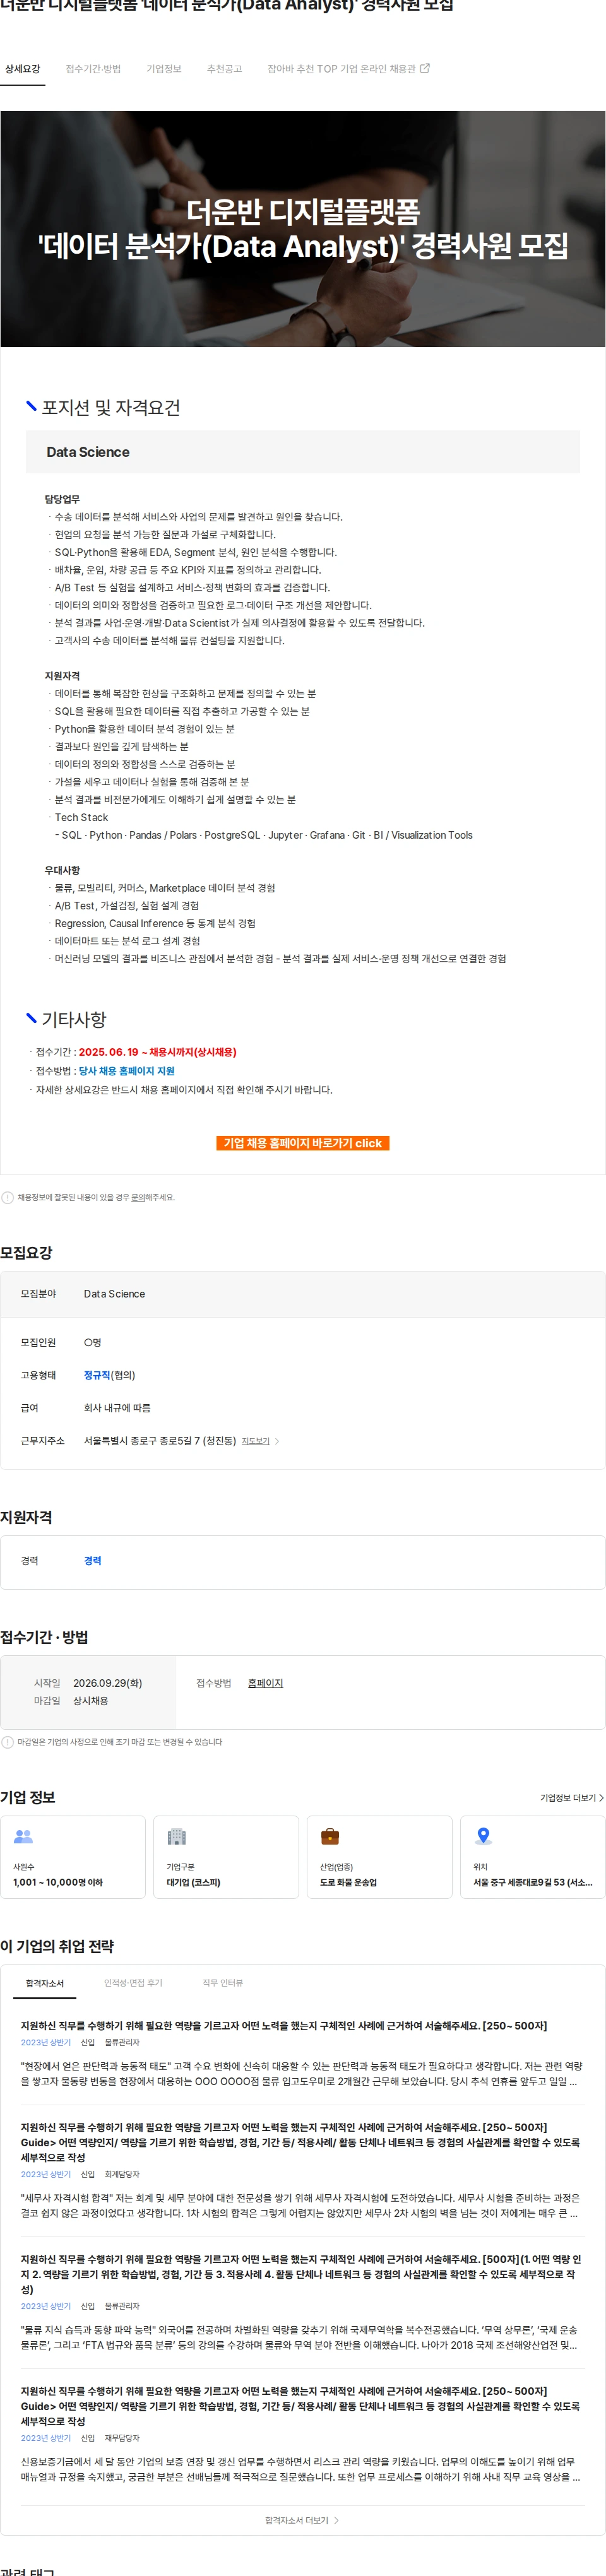Open the 기업정보 tab

164,69
